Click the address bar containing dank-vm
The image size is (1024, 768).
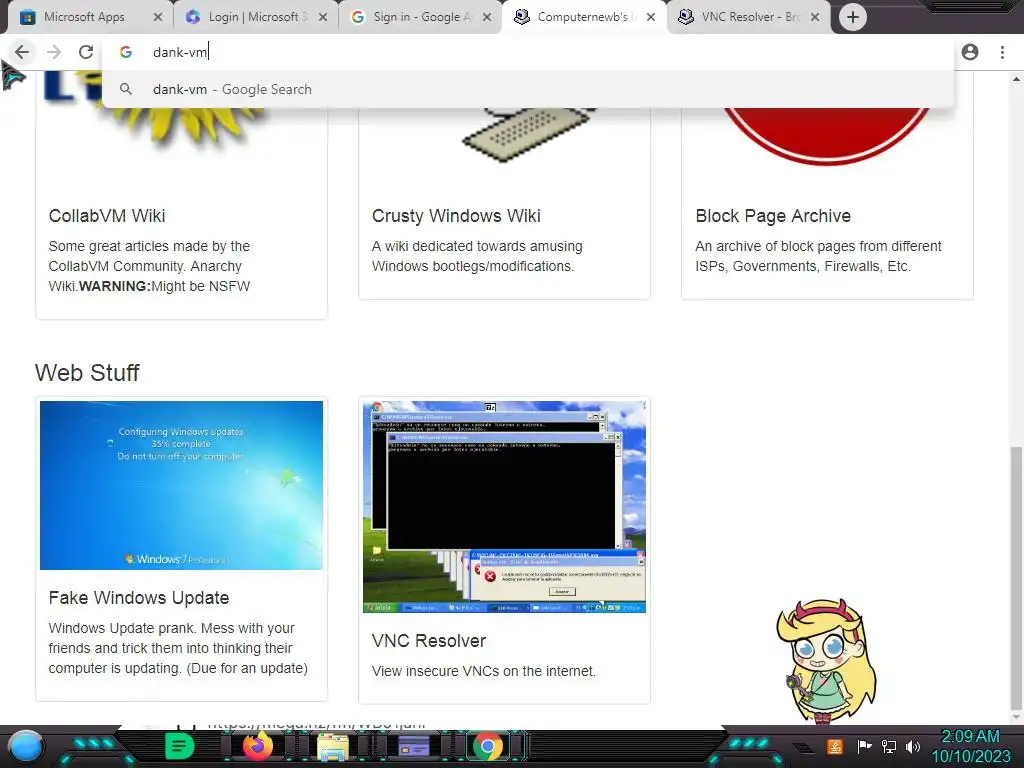pyautogui.click(x=528, y=52)
